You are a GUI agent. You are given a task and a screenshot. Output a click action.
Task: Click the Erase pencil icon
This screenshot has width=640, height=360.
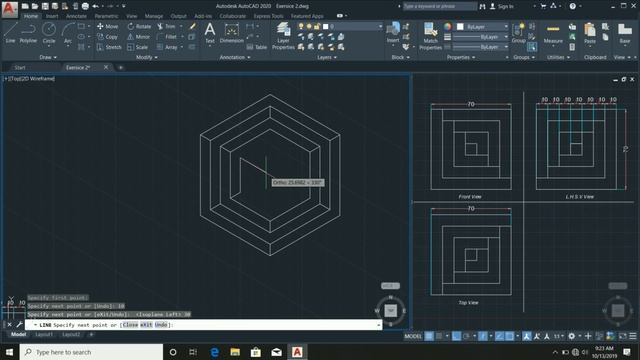point(192,26)
